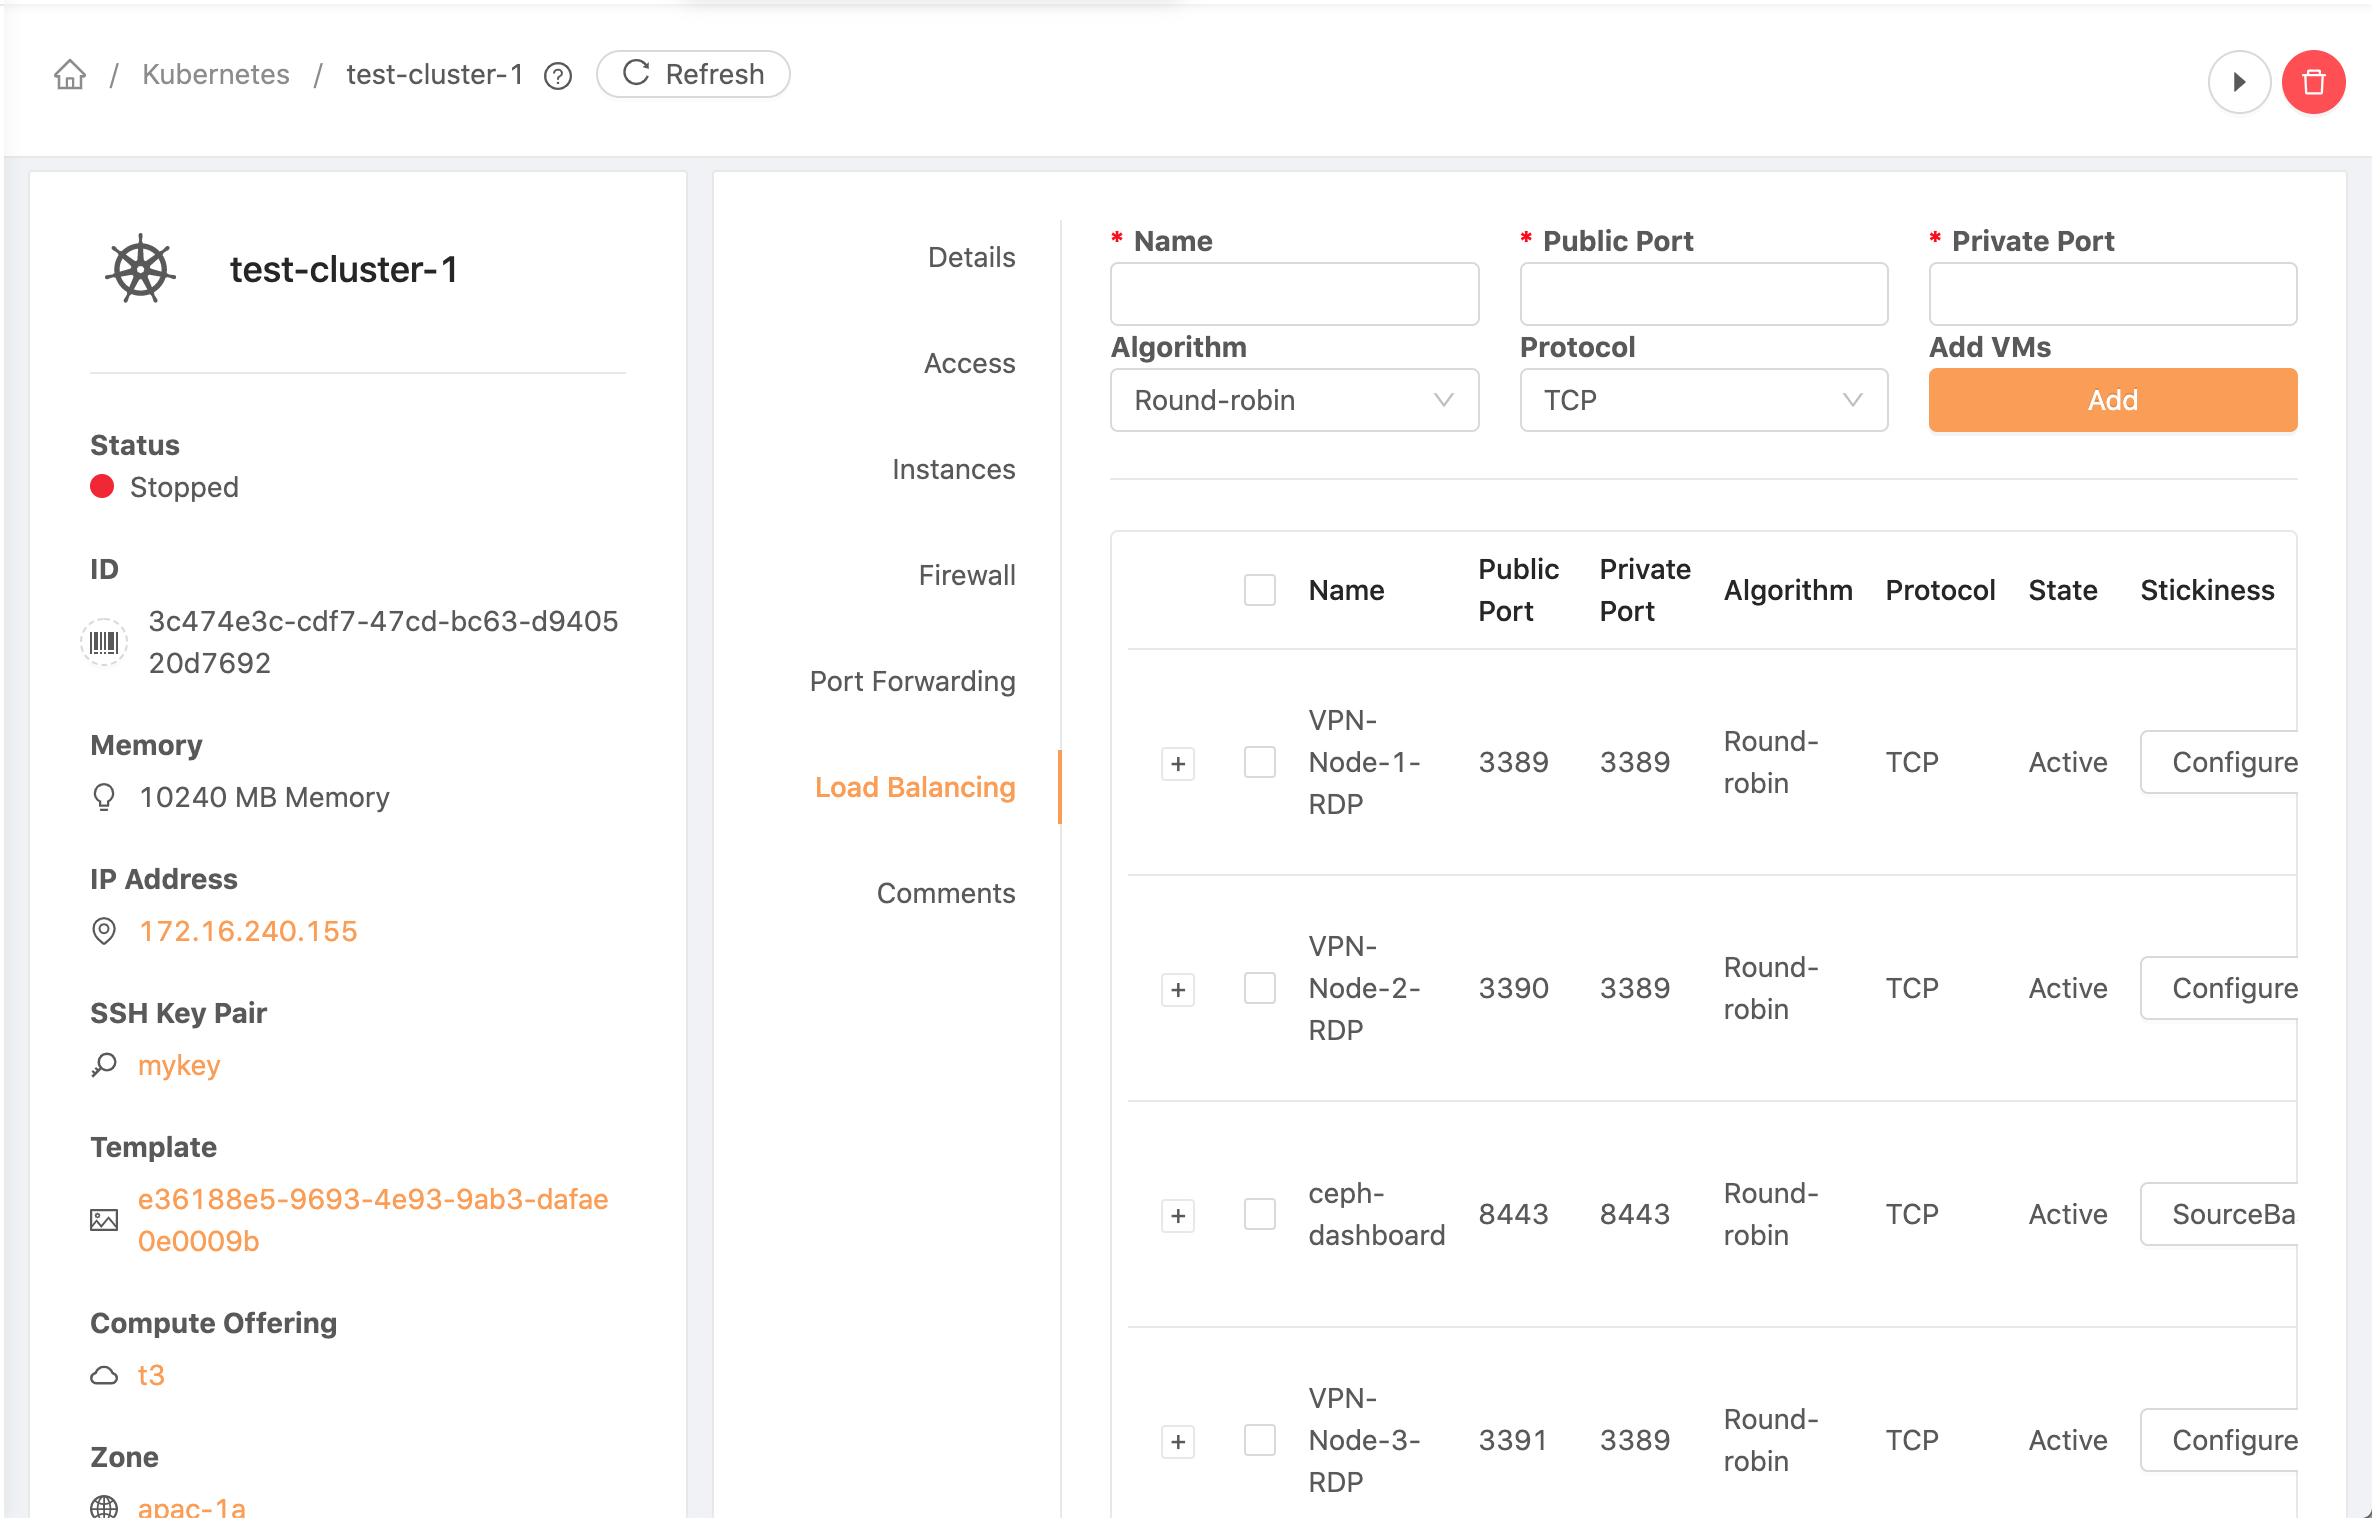This screenshot has width=2372, height=1518.
Task: Open the 172.16.240.155 IP address link
Action: [x=248, y=931]
